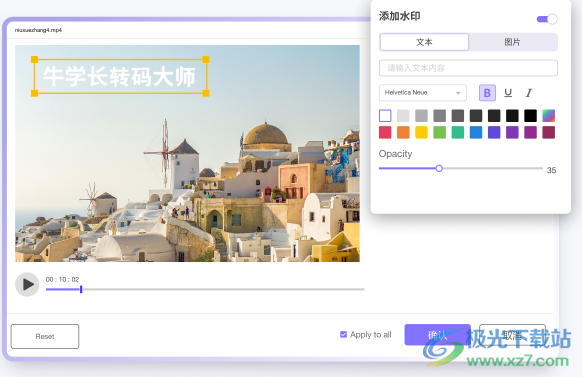The height and width of the screenshot is (377, 582).
Task: Play the video preview
Action: point(27,285)
